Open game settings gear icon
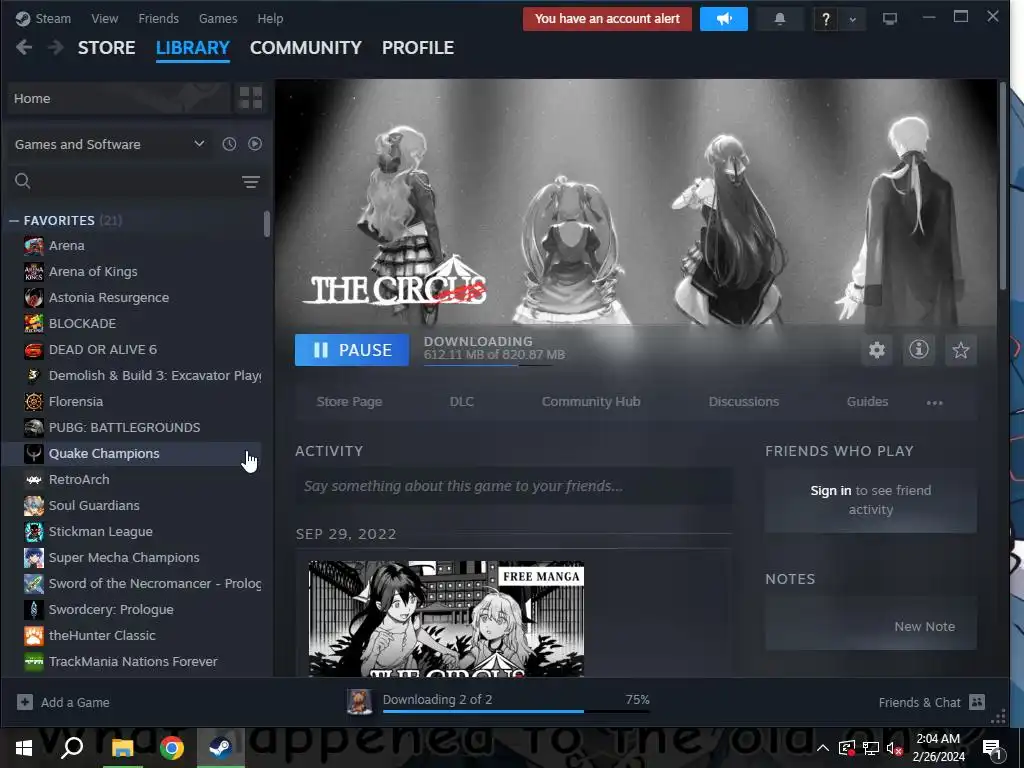The height and width of the screenshot is (768, 1024). 876,350
